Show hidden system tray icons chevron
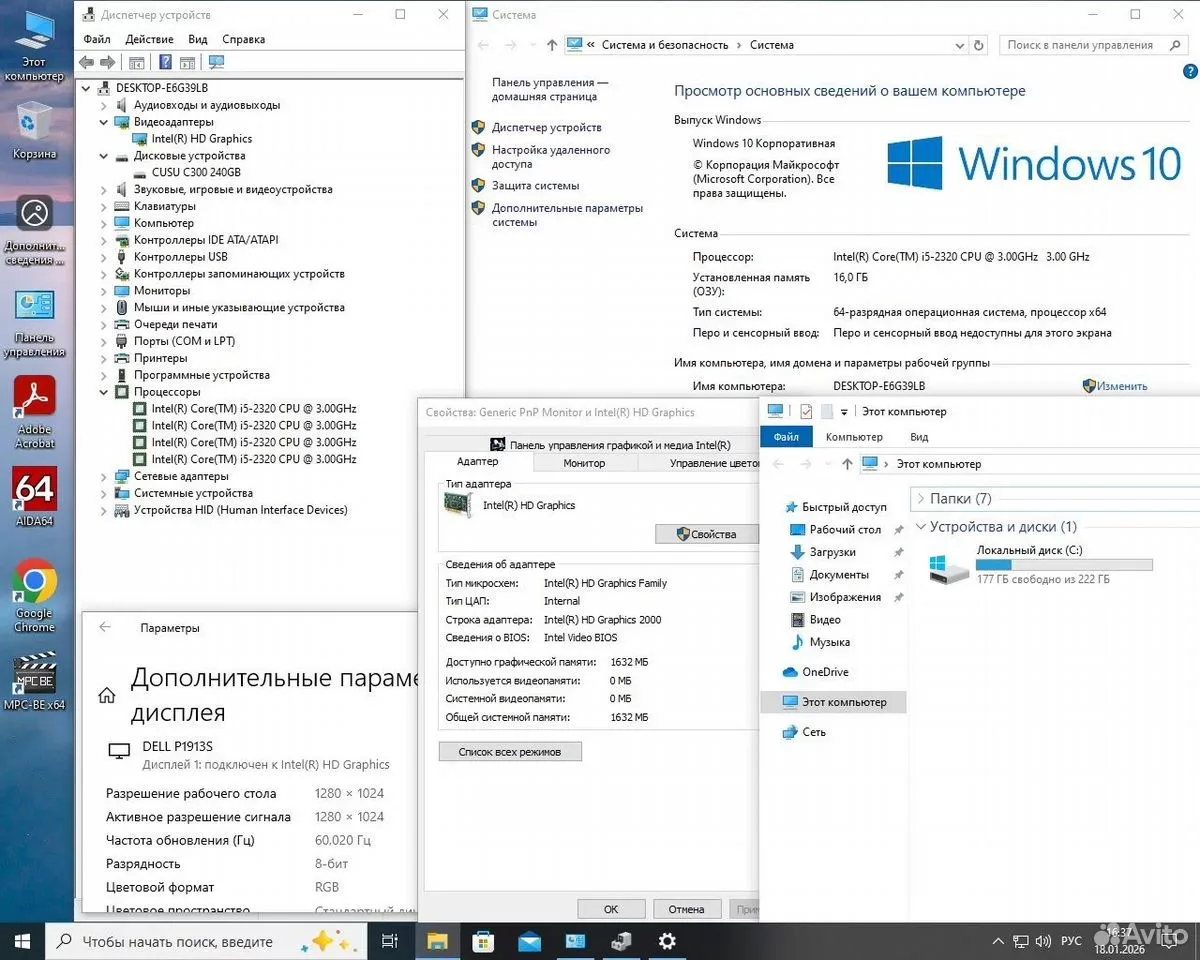 [997, 941]
